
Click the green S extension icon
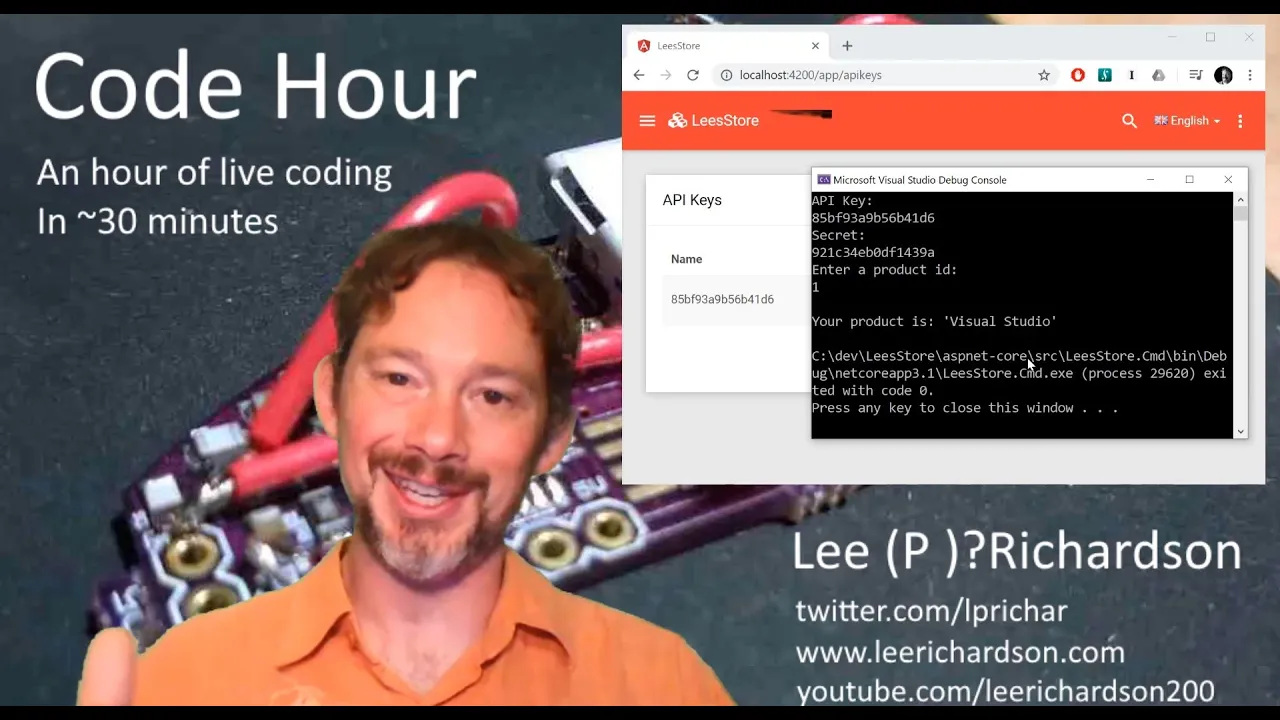[x=1105, y=75]
